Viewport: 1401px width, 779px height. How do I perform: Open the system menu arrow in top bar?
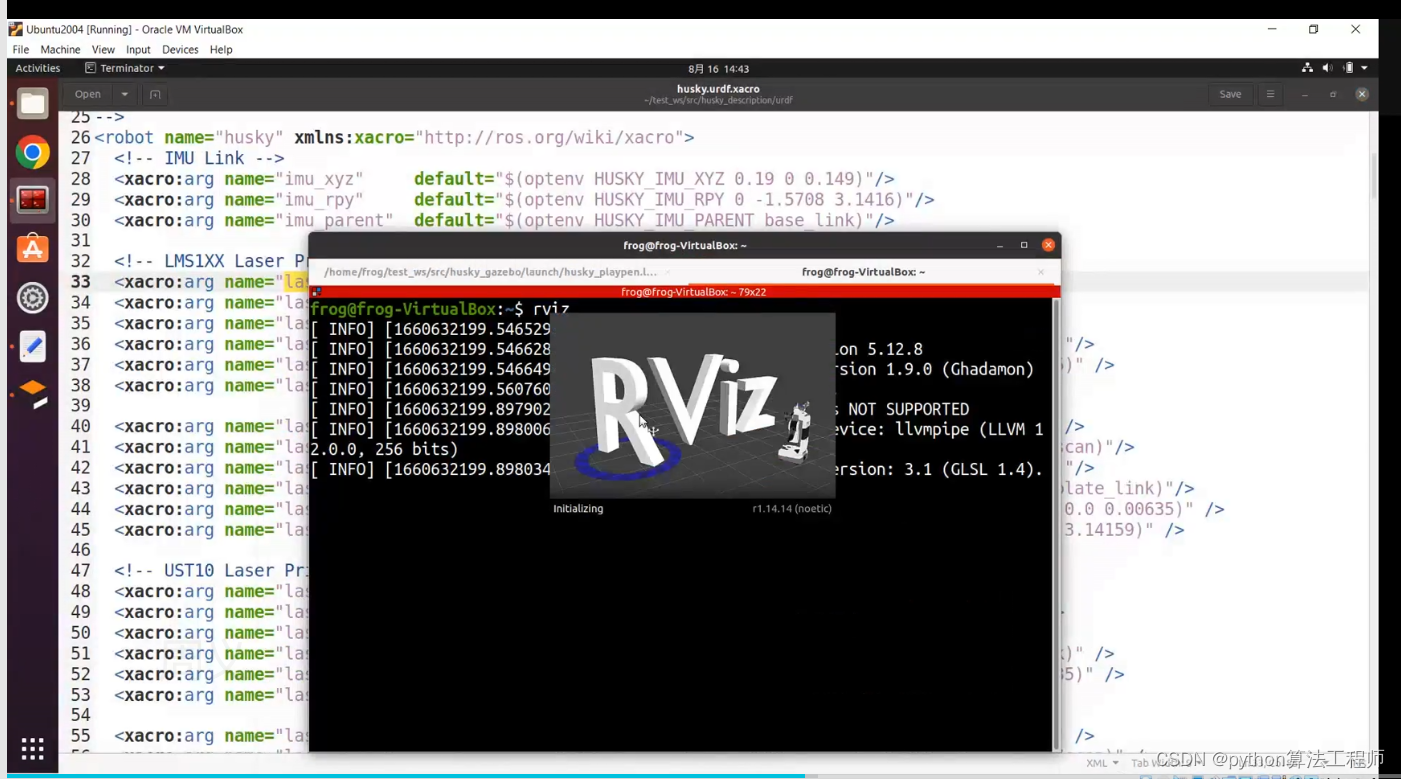(x=1364, y=68)
